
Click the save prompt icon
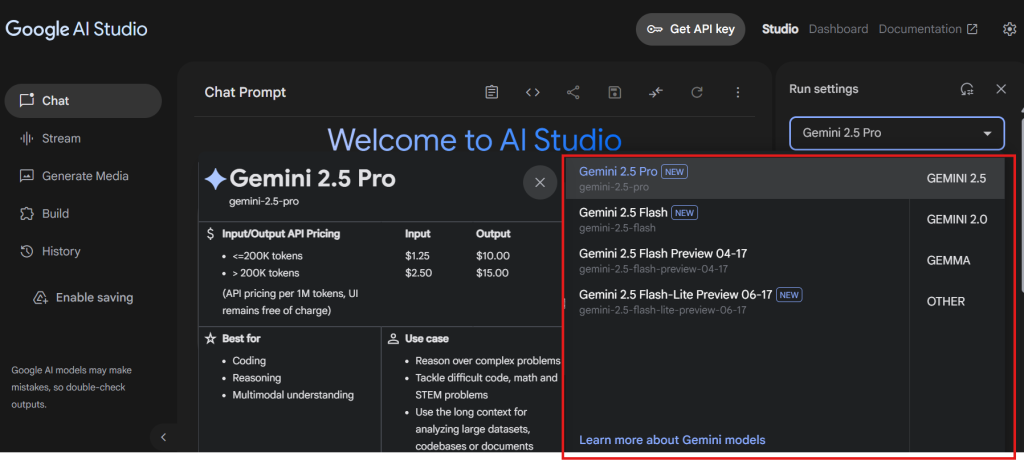coord(615,92)
